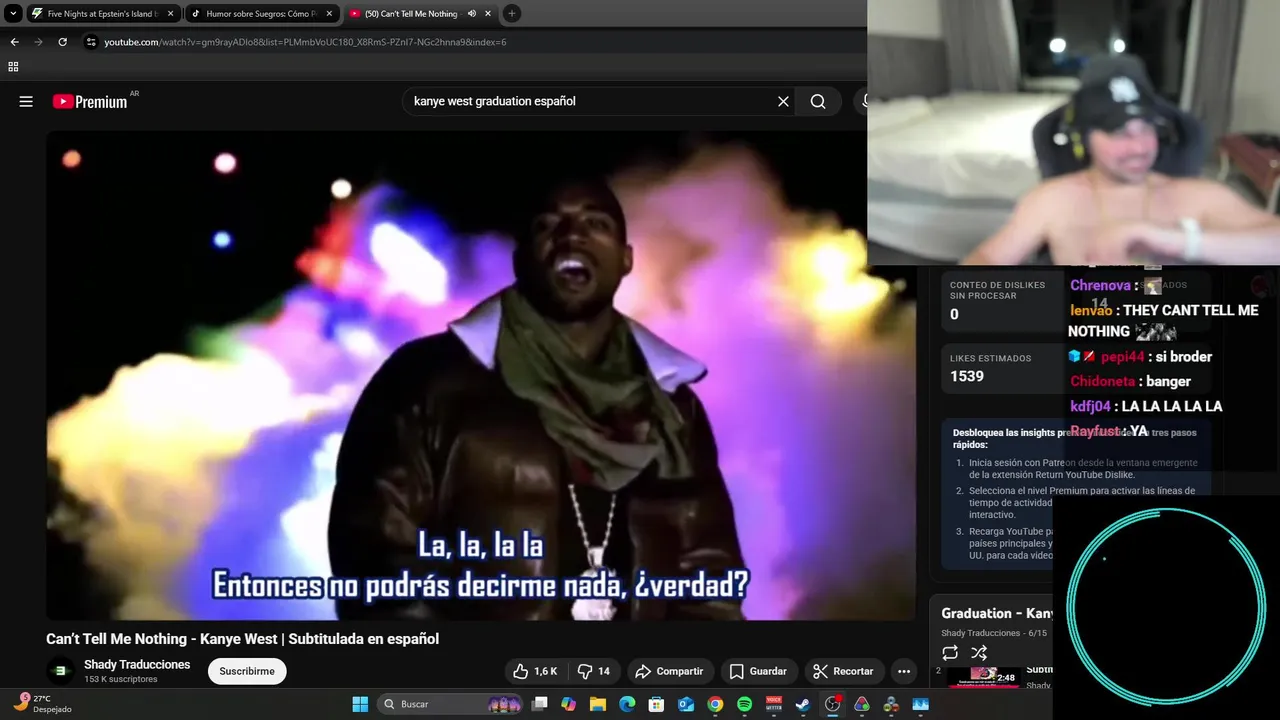Subscribe via the Suscribirme button
The width and height of the screenshot is (1280, 720).
247,671
